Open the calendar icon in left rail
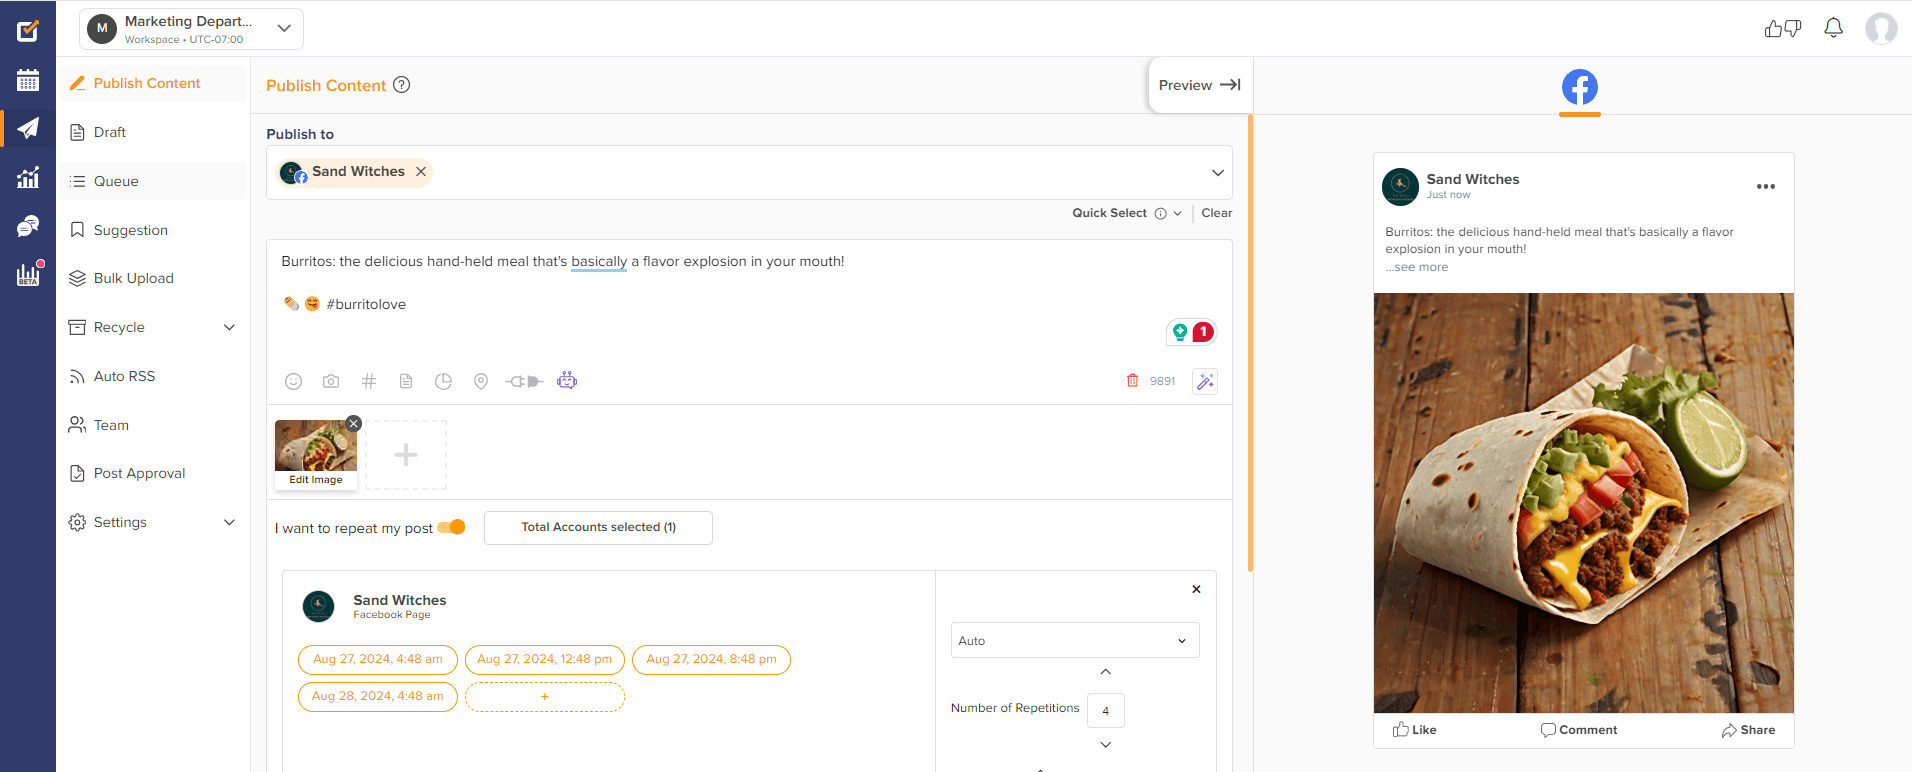Image resolution: width=1912 pixels, height=772 pixels. tap(28, 80)
